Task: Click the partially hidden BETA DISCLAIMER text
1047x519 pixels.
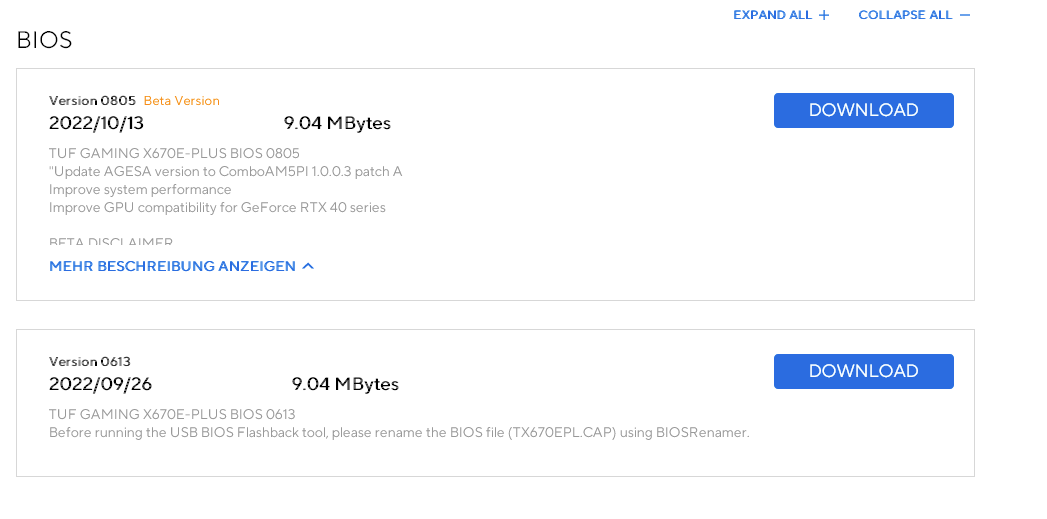Action: coord(111,242)
